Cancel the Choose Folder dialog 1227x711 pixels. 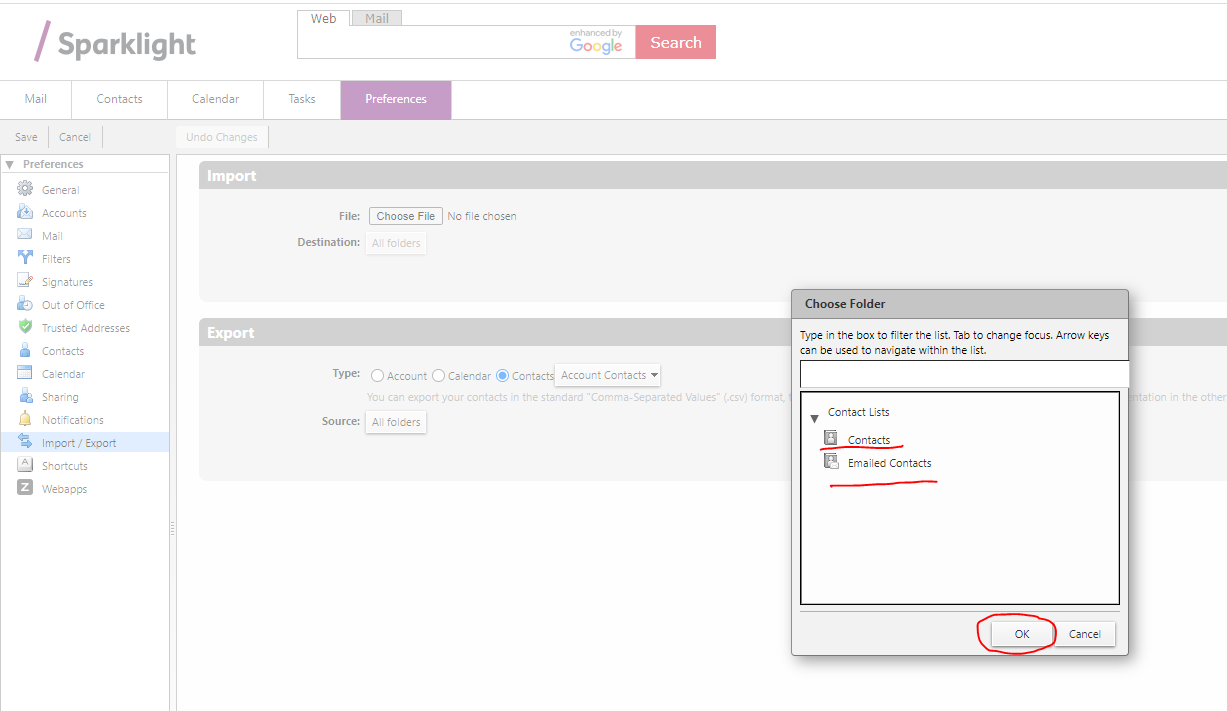tap(1085, 634)
